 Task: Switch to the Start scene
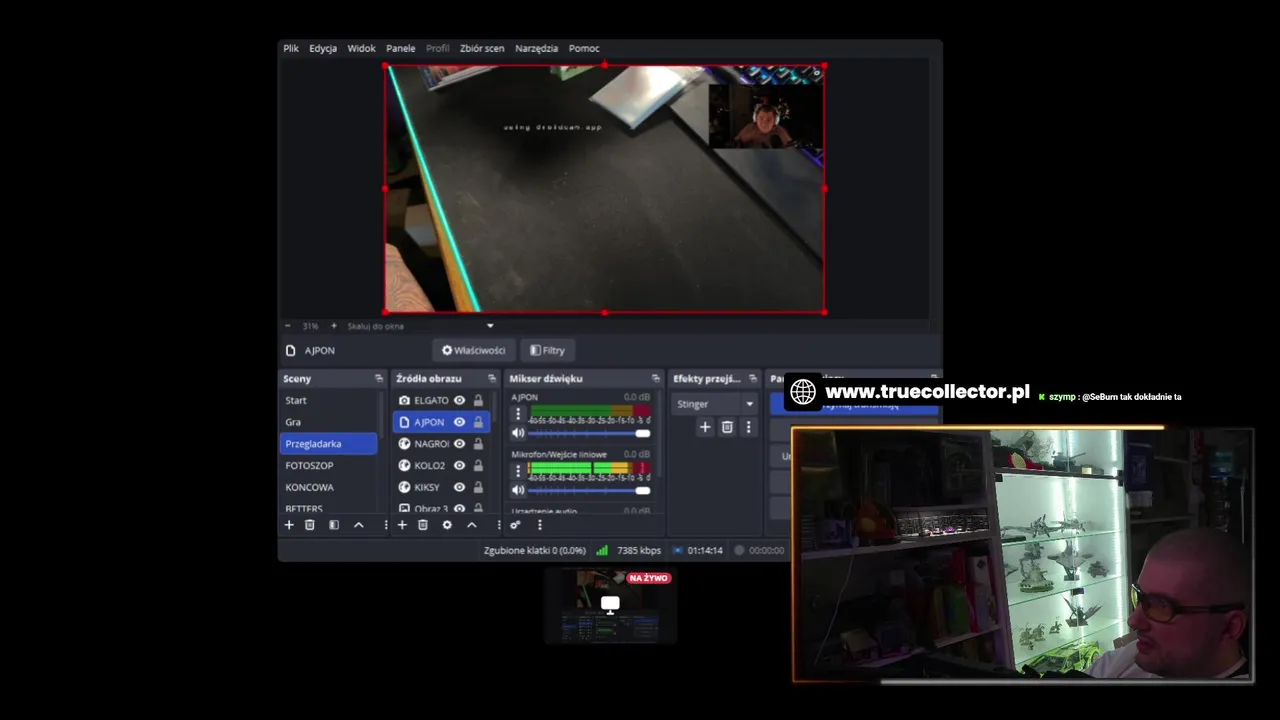coord(328,400)
